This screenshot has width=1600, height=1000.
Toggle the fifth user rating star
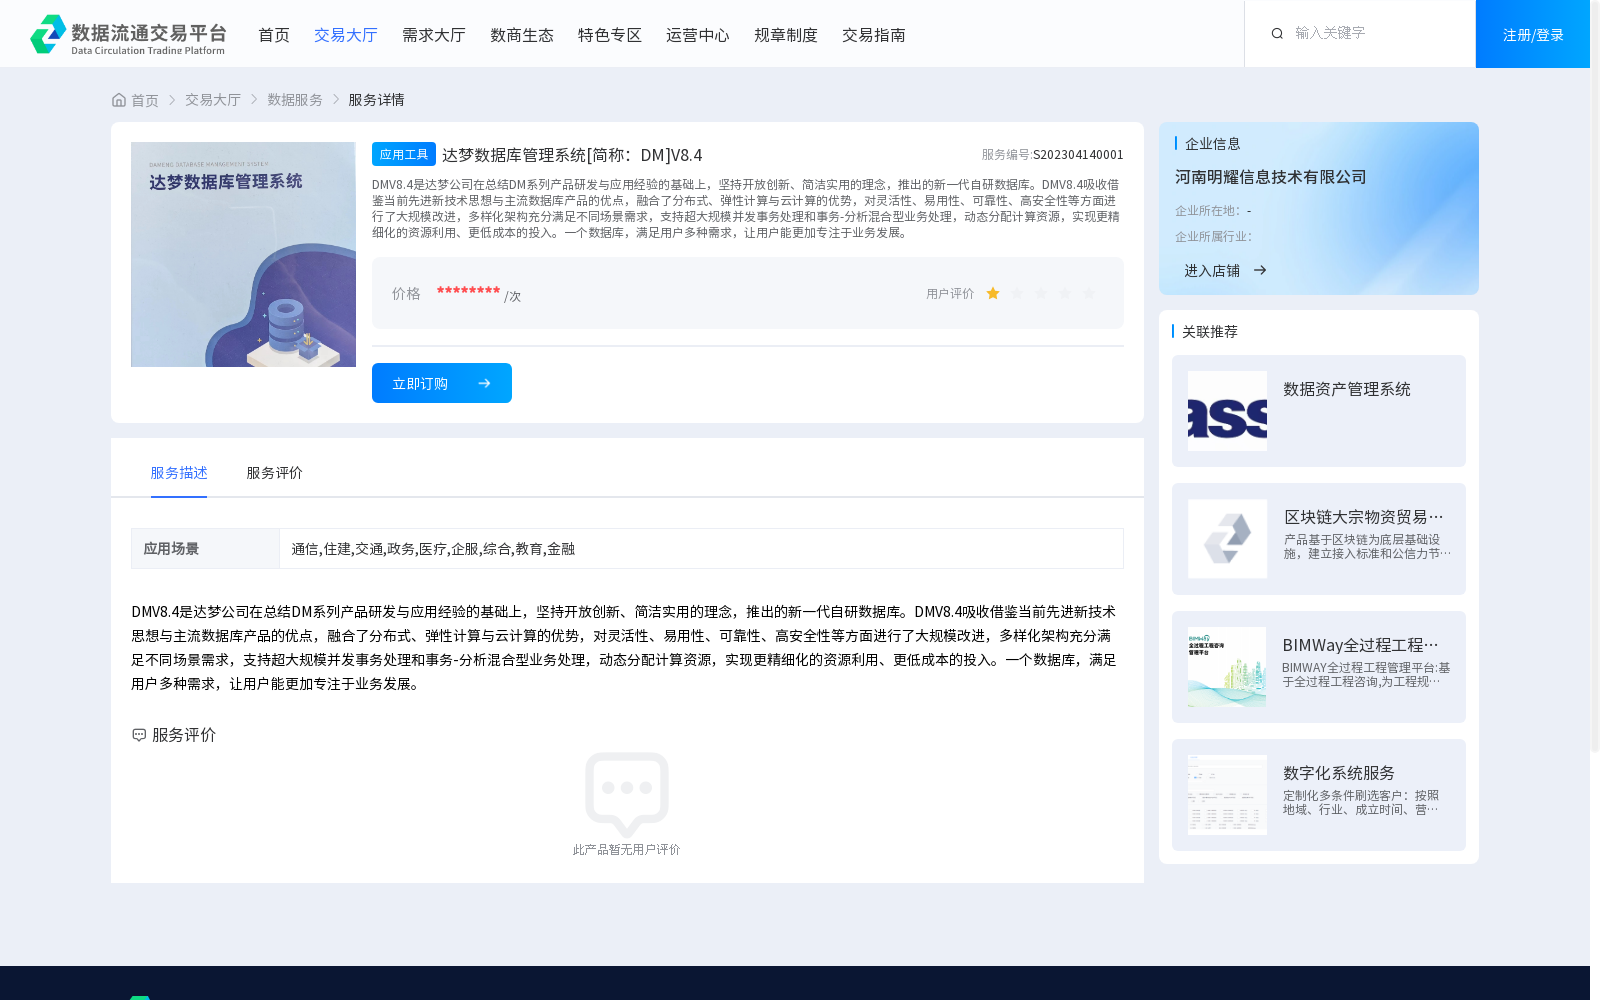point(1089,293)
